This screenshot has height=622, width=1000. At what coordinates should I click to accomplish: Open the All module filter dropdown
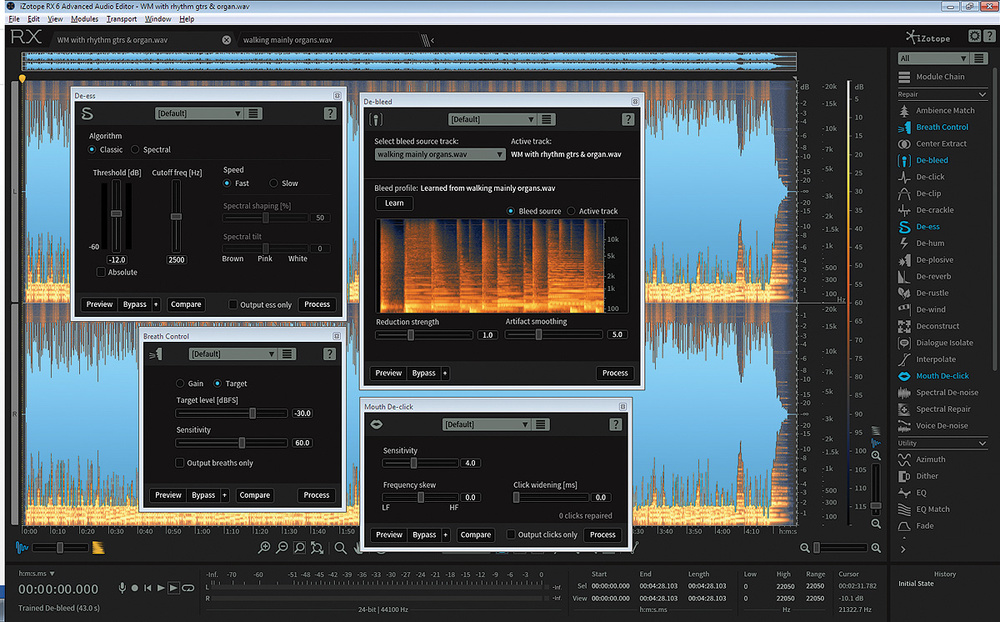tap(934, 58)
